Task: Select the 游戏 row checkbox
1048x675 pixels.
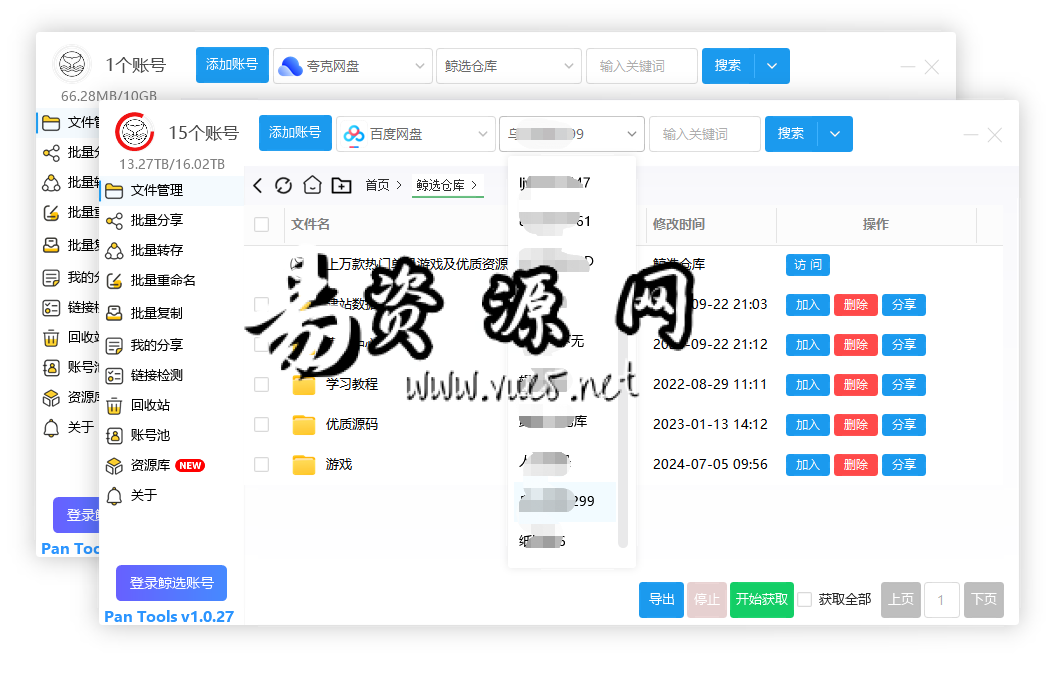Action: pos(261,464)
